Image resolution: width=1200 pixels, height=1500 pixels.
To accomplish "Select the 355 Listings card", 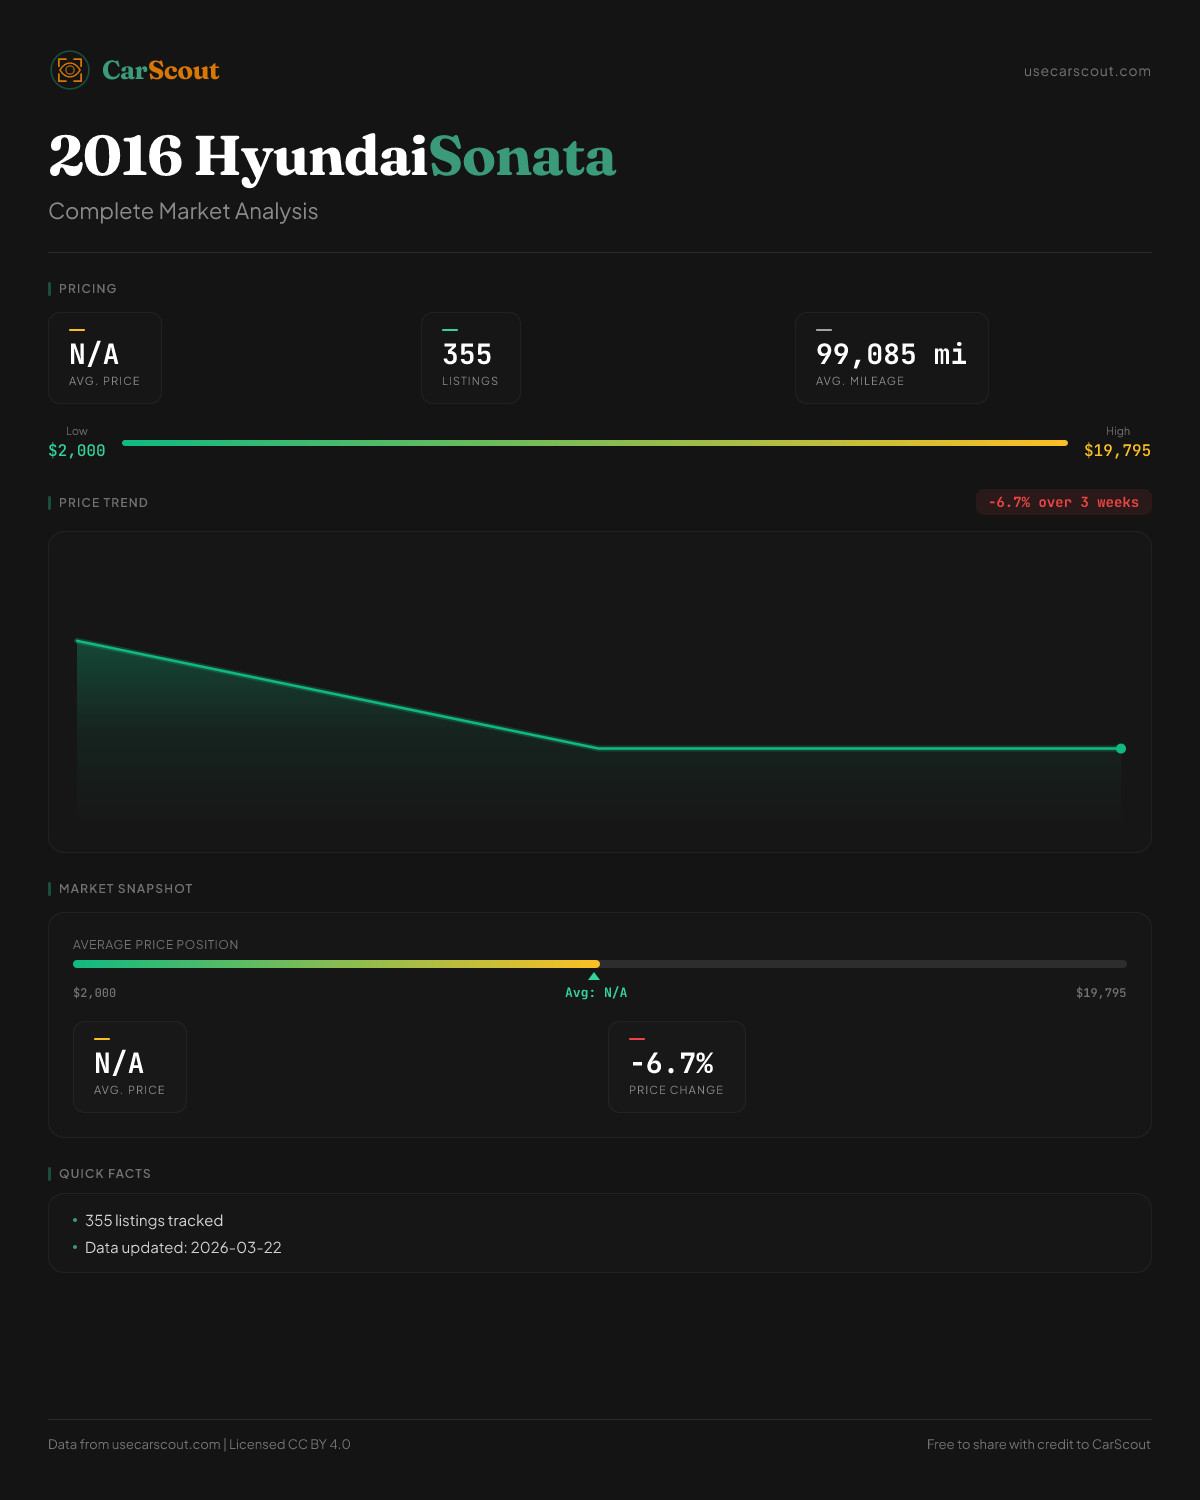I will 470,358.
